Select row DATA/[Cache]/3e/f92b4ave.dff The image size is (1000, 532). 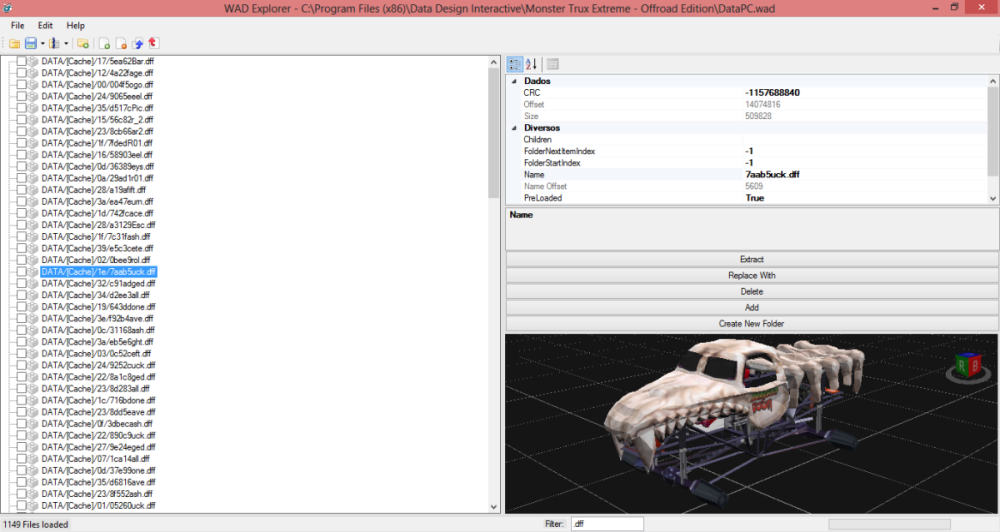click(x=98, y=318)
